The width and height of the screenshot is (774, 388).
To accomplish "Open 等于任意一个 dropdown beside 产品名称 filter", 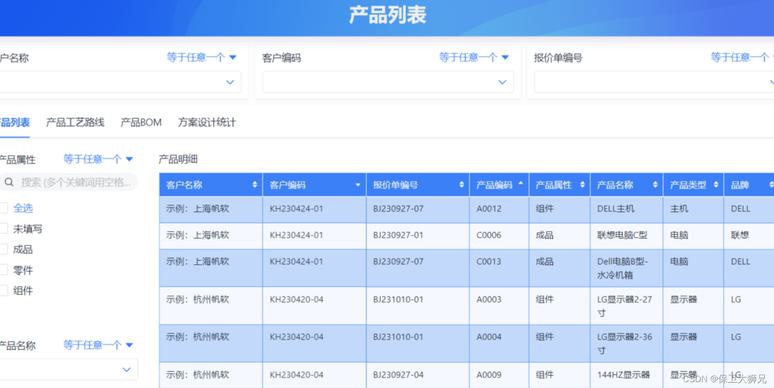I will click(98, 345).
